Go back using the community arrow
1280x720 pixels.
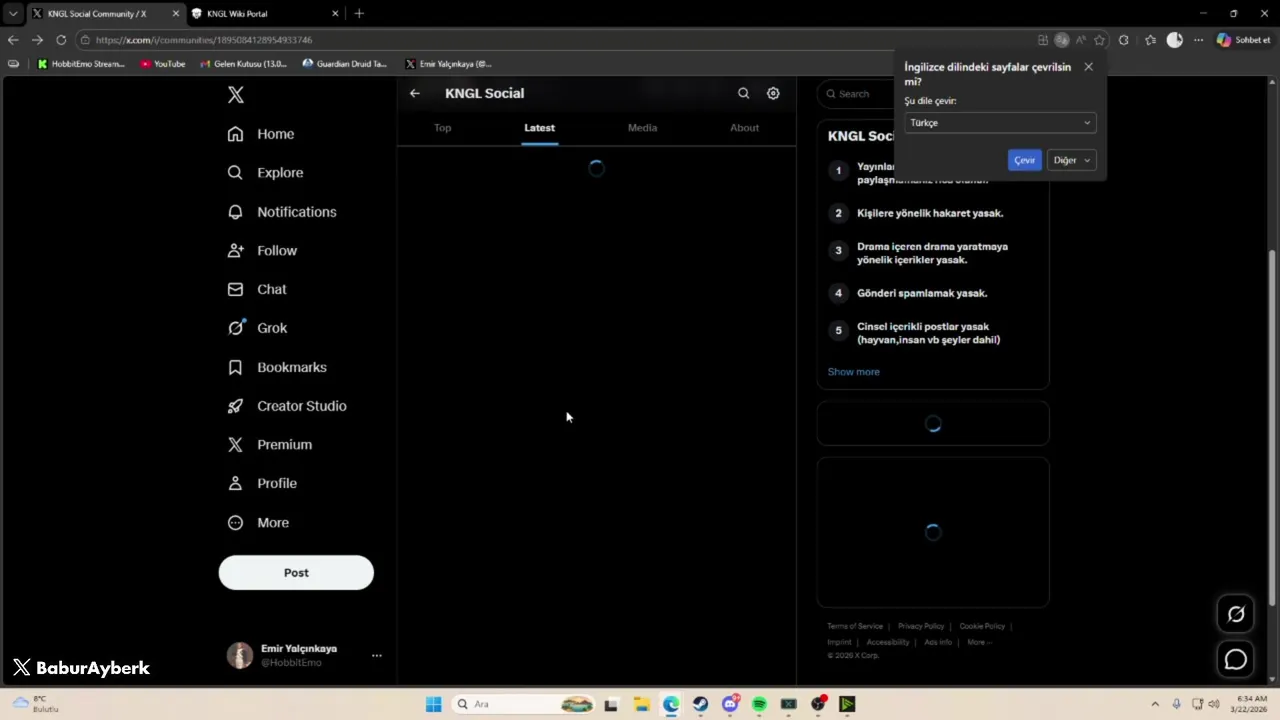[415, 93]
